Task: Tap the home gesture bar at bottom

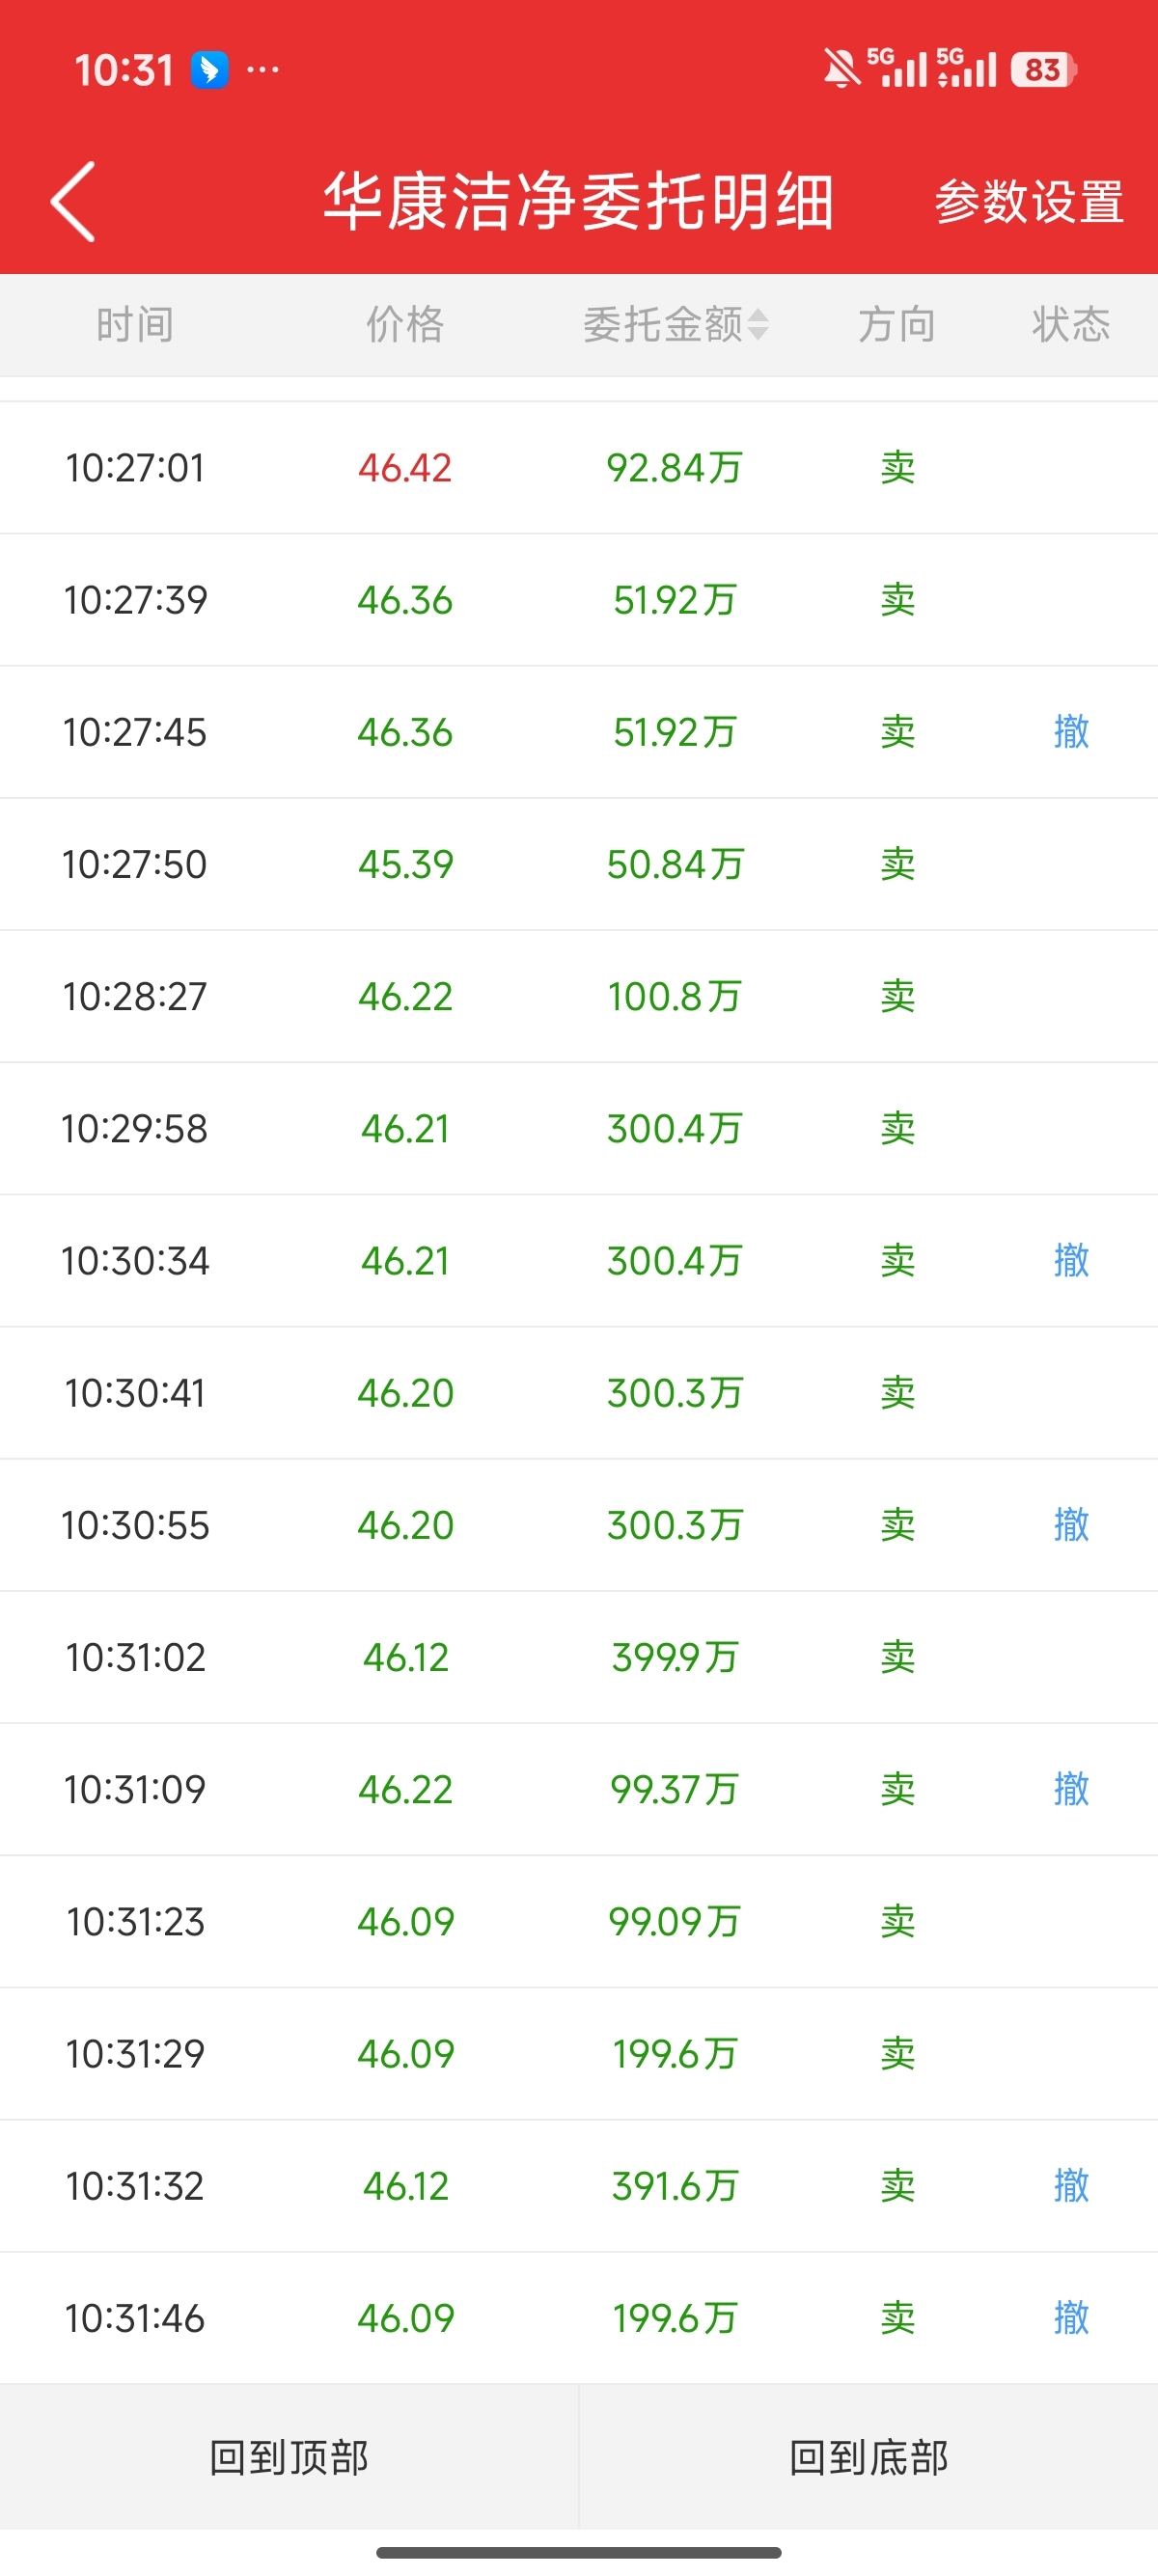Action: tap(579, 2552)
